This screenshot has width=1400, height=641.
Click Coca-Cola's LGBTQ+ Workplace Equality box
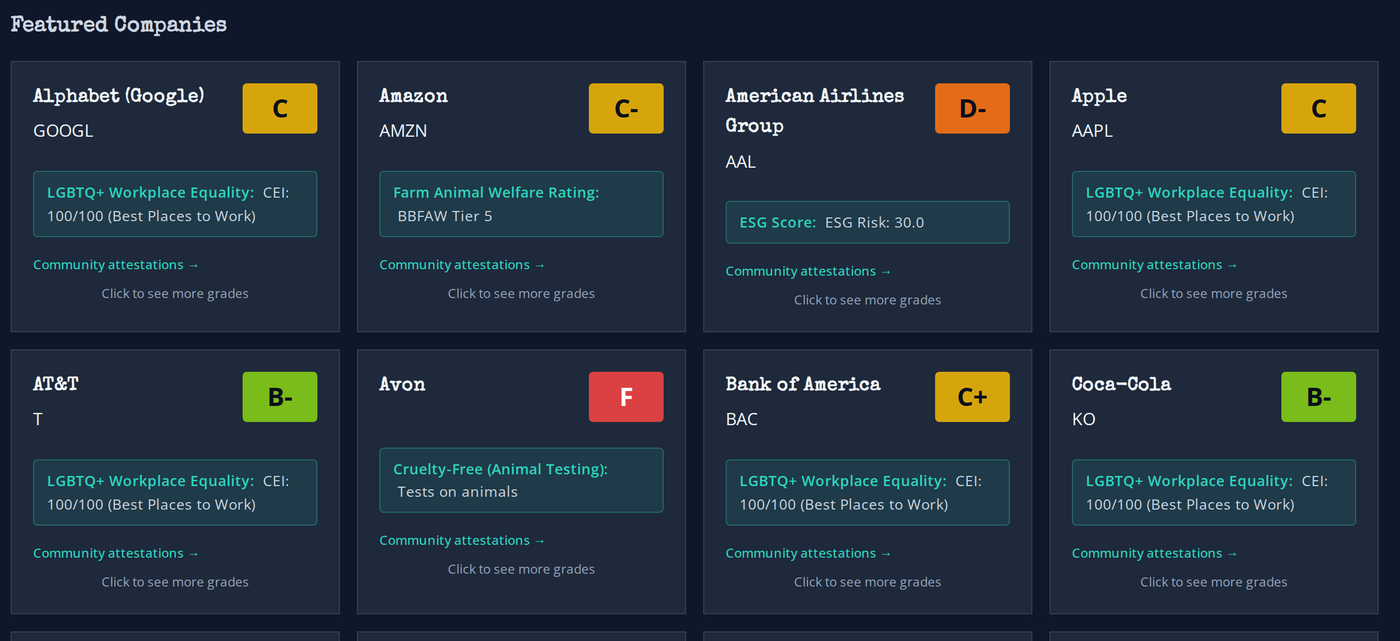point(1214,492)
